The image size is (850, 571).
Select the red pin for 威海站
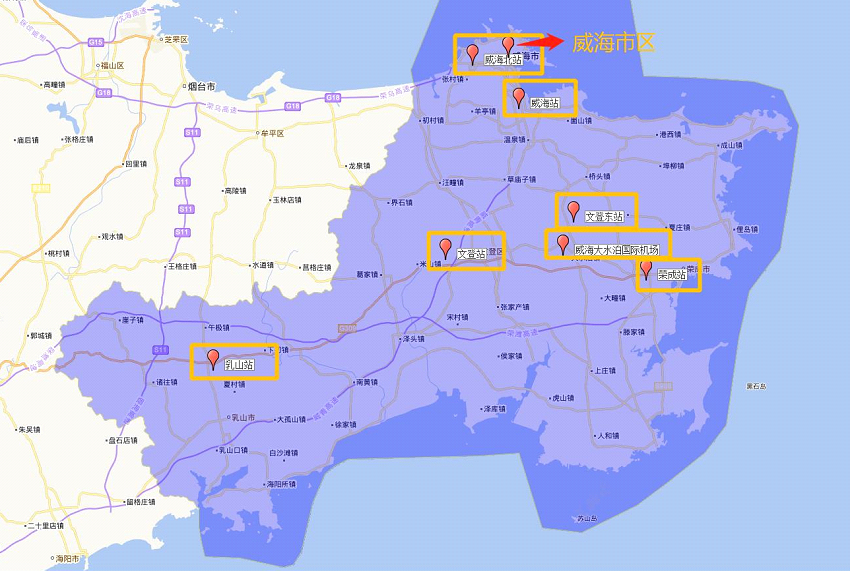click(519, 98)
